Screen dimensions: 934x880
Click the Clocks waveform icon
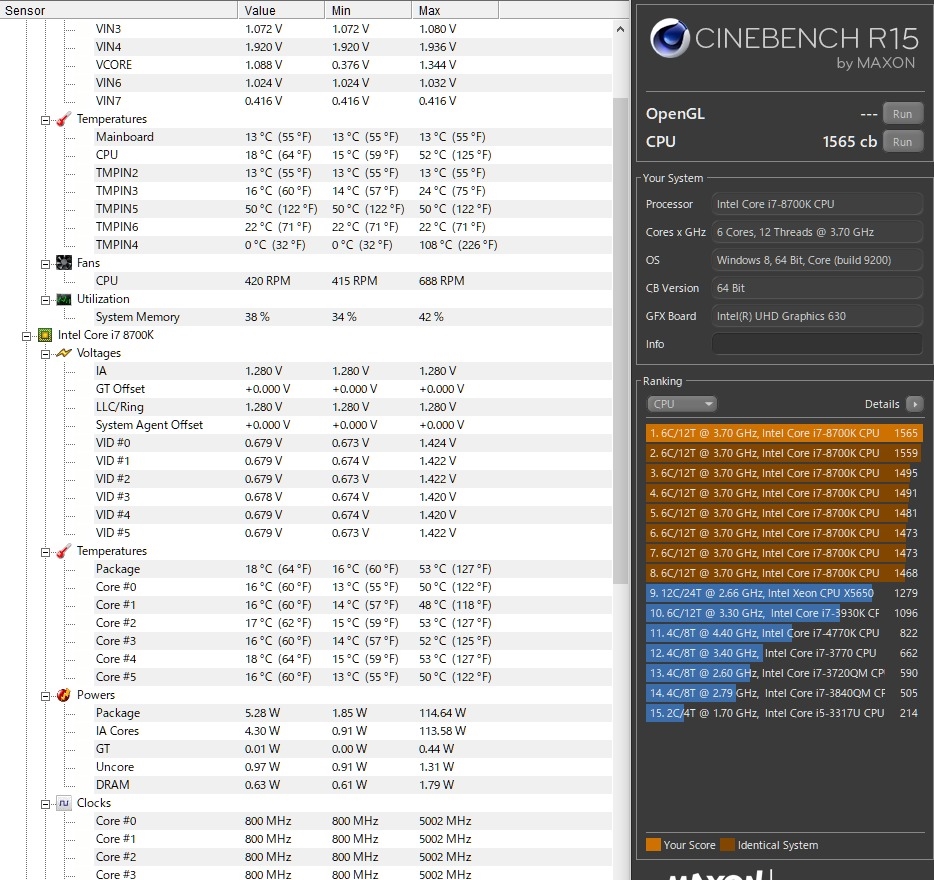click(64, 803)
